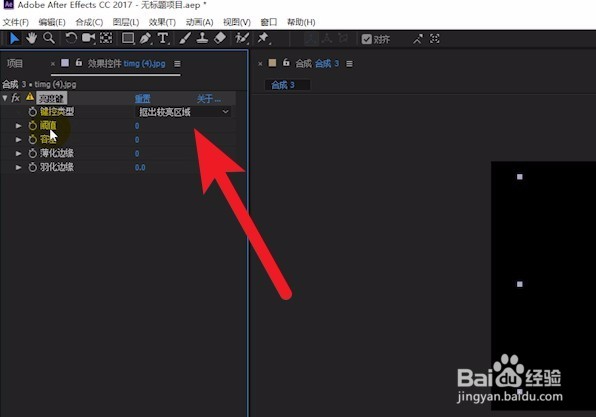Select the Hand tool

click(31, 38)
